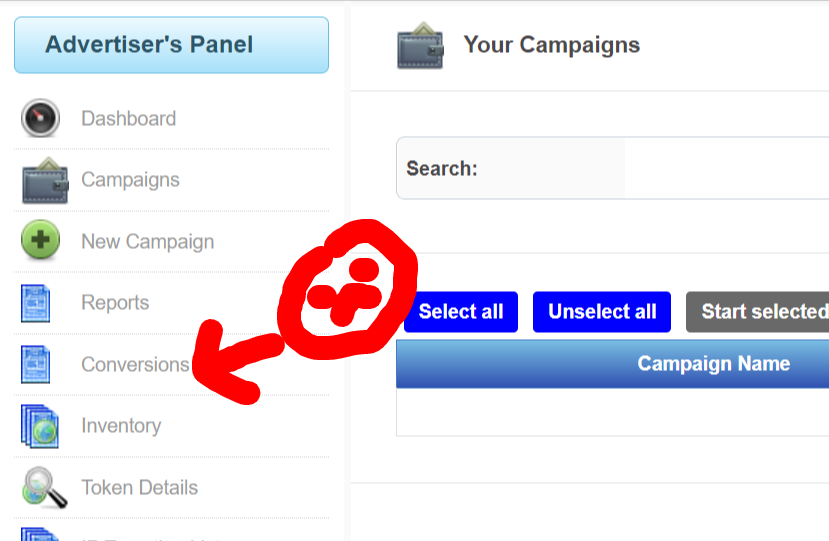
Task: Click the Campaign Name column header
Action: point(713,364)
